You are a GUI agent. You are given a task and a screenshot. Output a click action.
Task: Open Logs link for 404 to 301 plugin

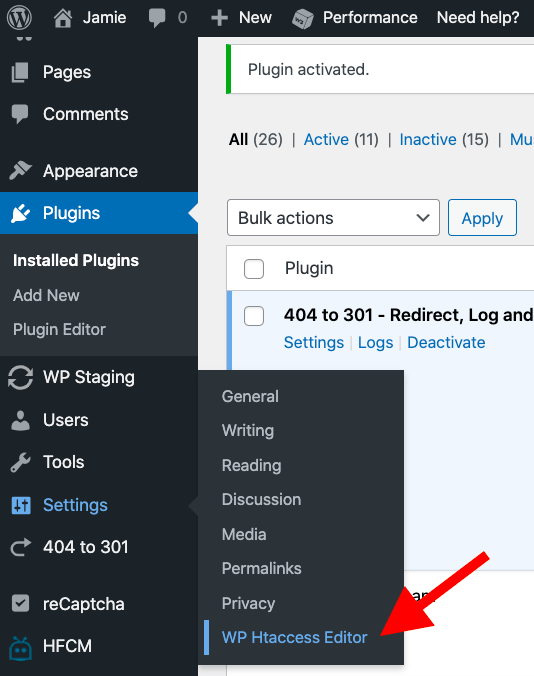coord(375,343)
